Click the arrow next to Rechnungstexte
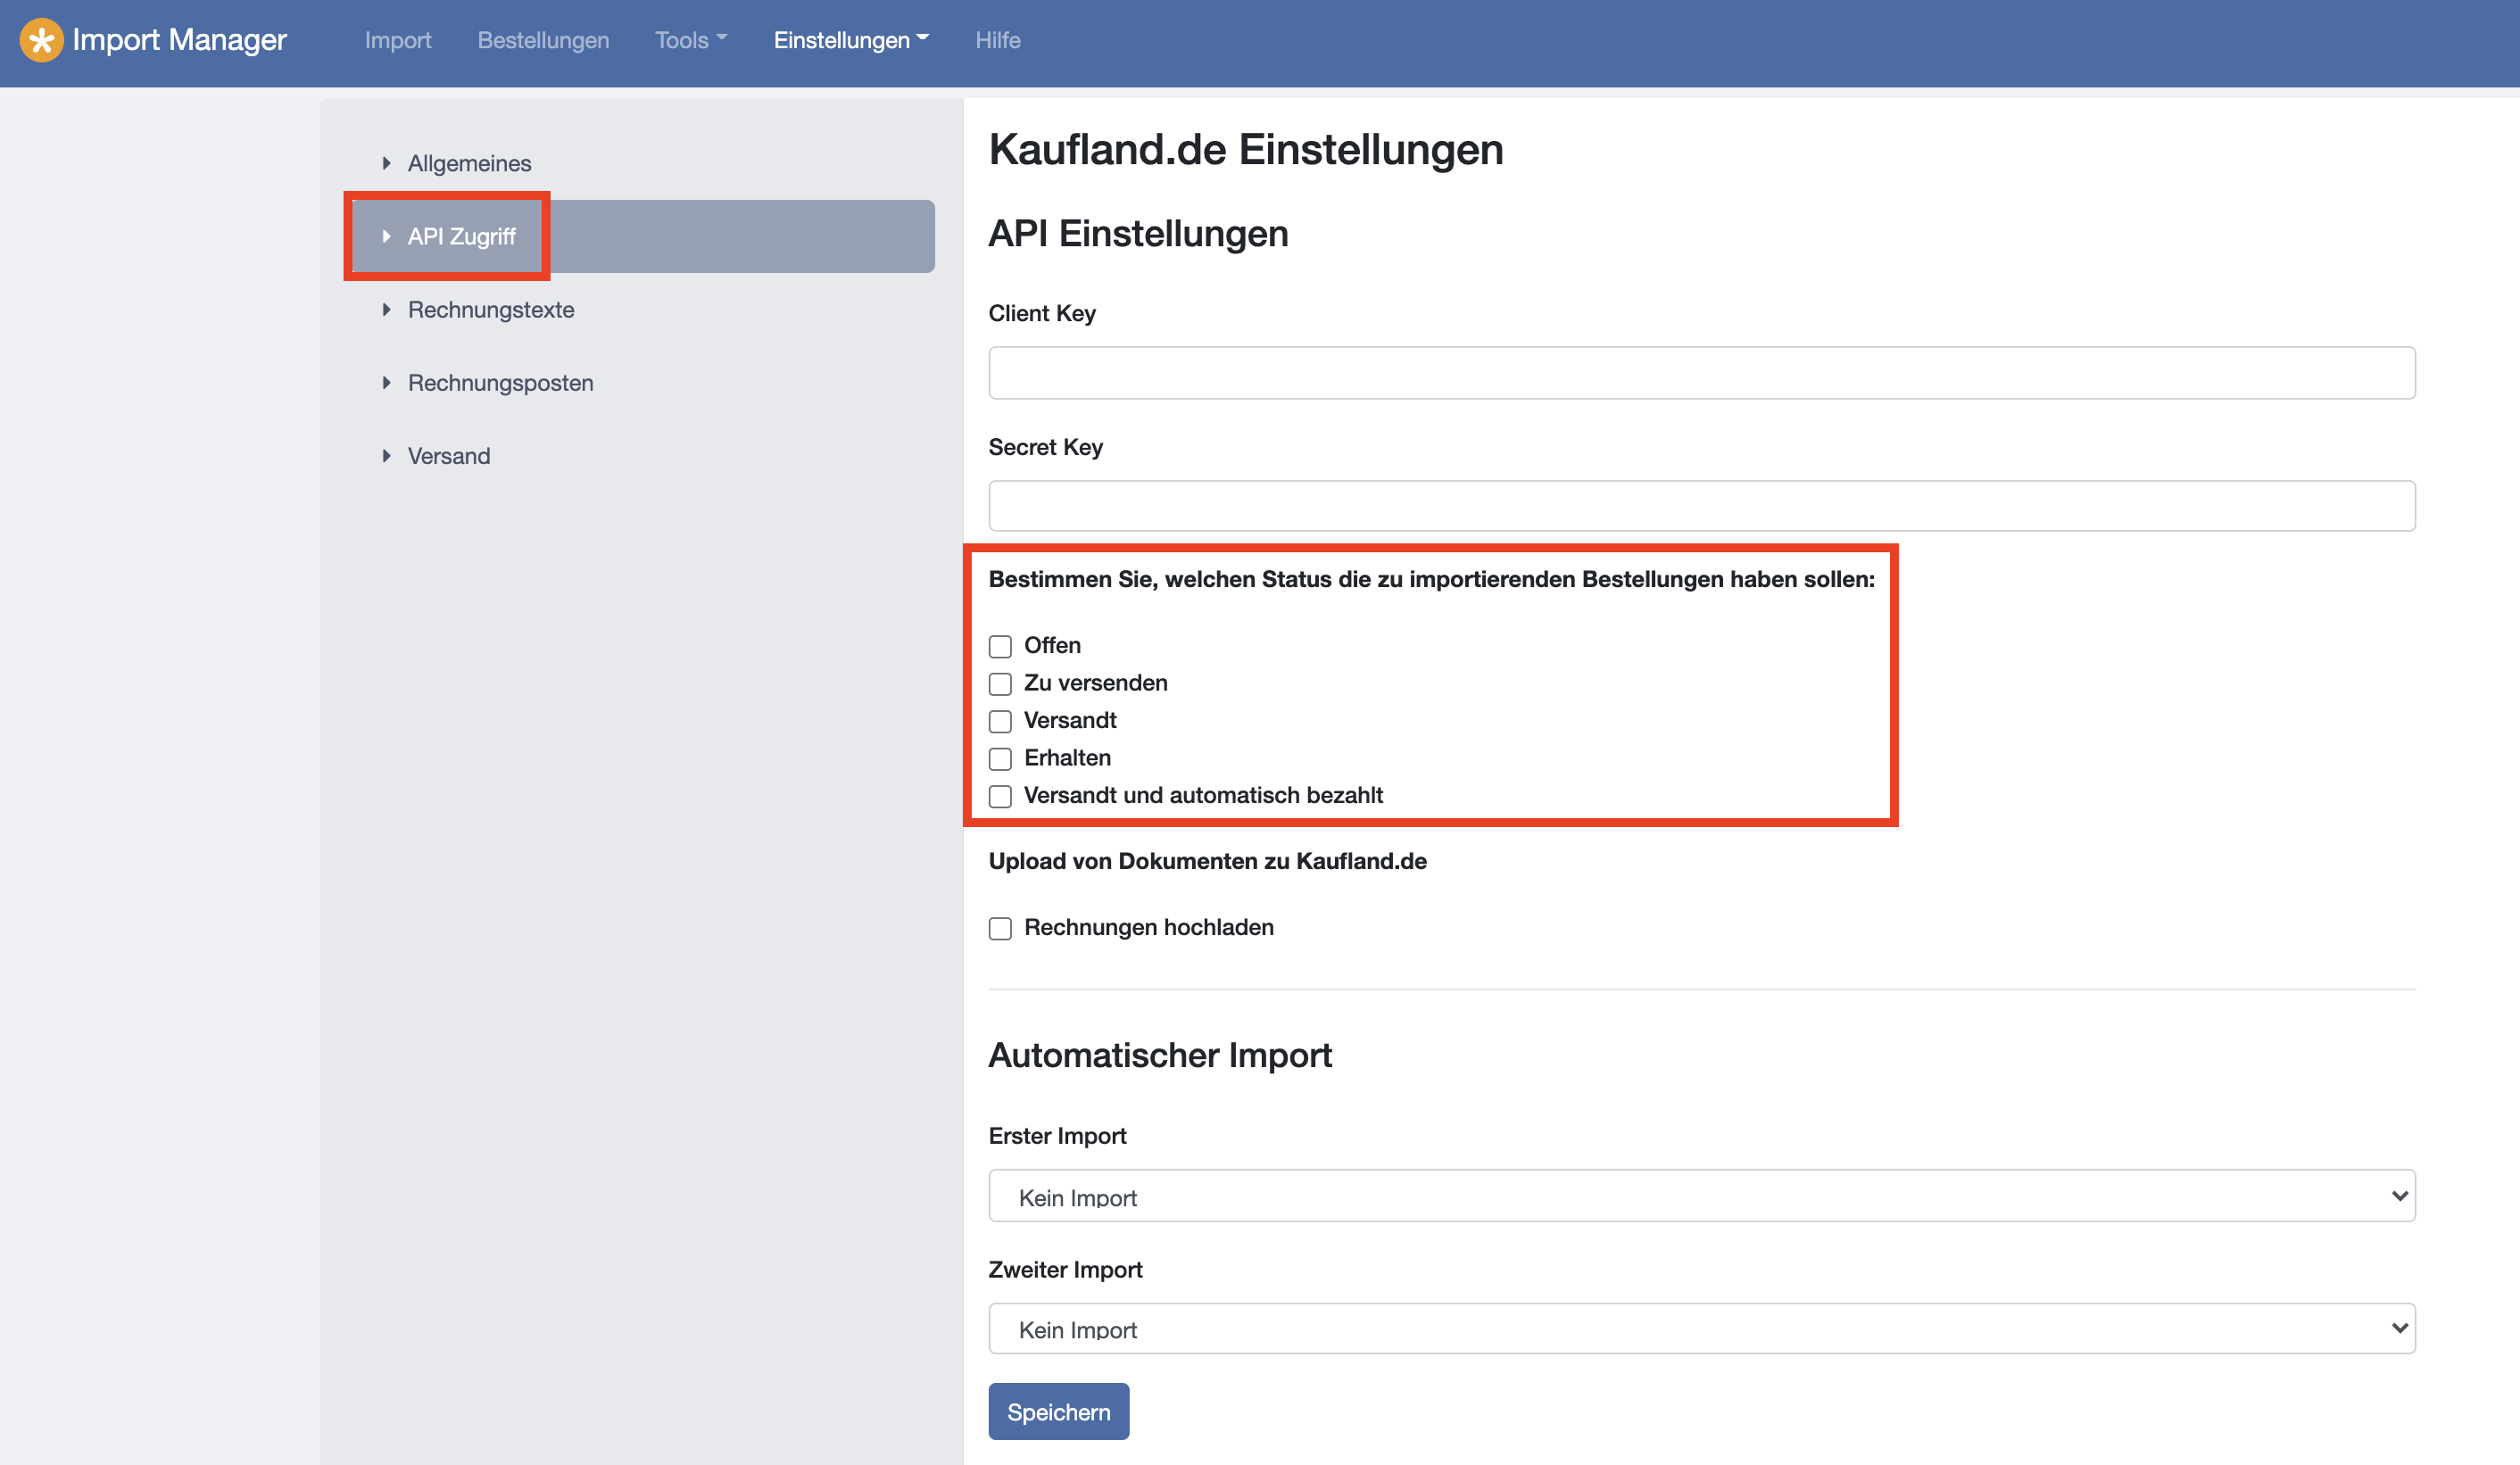This screenshot has width=2520, height=1465. pyautogui.click(x=386, y=310)
